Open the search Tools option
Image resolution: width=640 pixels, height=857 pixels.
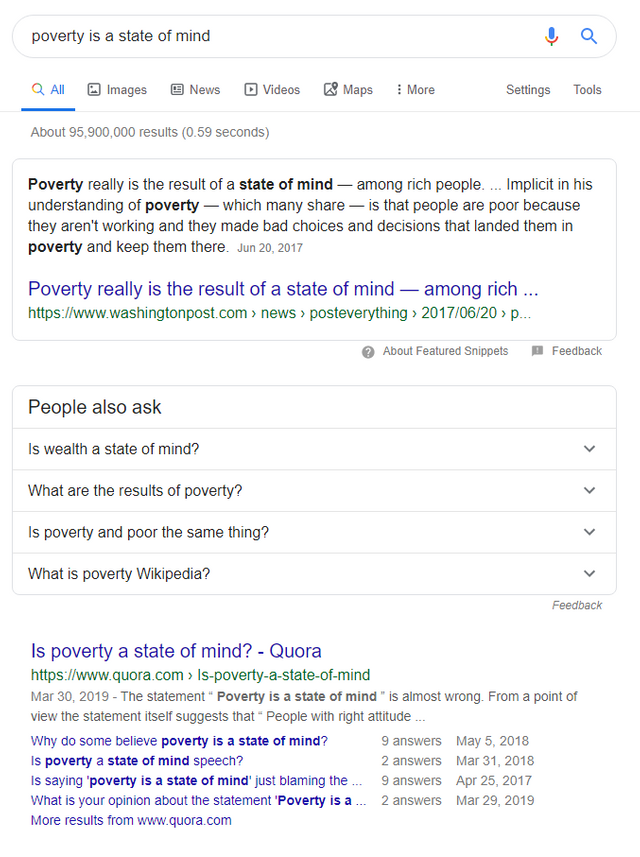click(587, 90)
